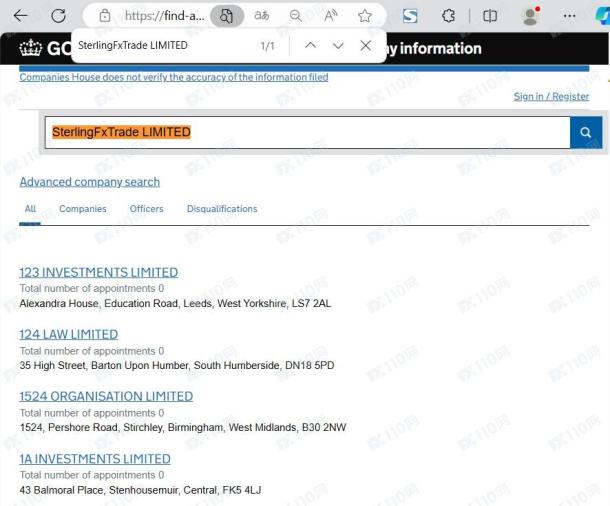Add page to favorites with star icon

365,16
